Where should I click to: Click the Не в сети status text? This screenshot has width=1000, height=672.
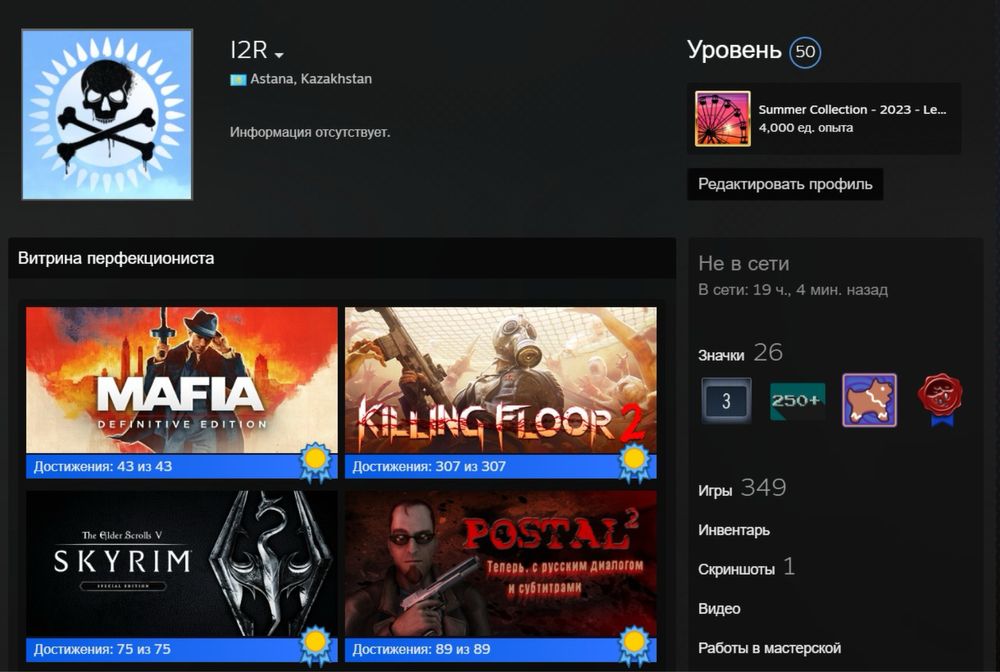744,263
